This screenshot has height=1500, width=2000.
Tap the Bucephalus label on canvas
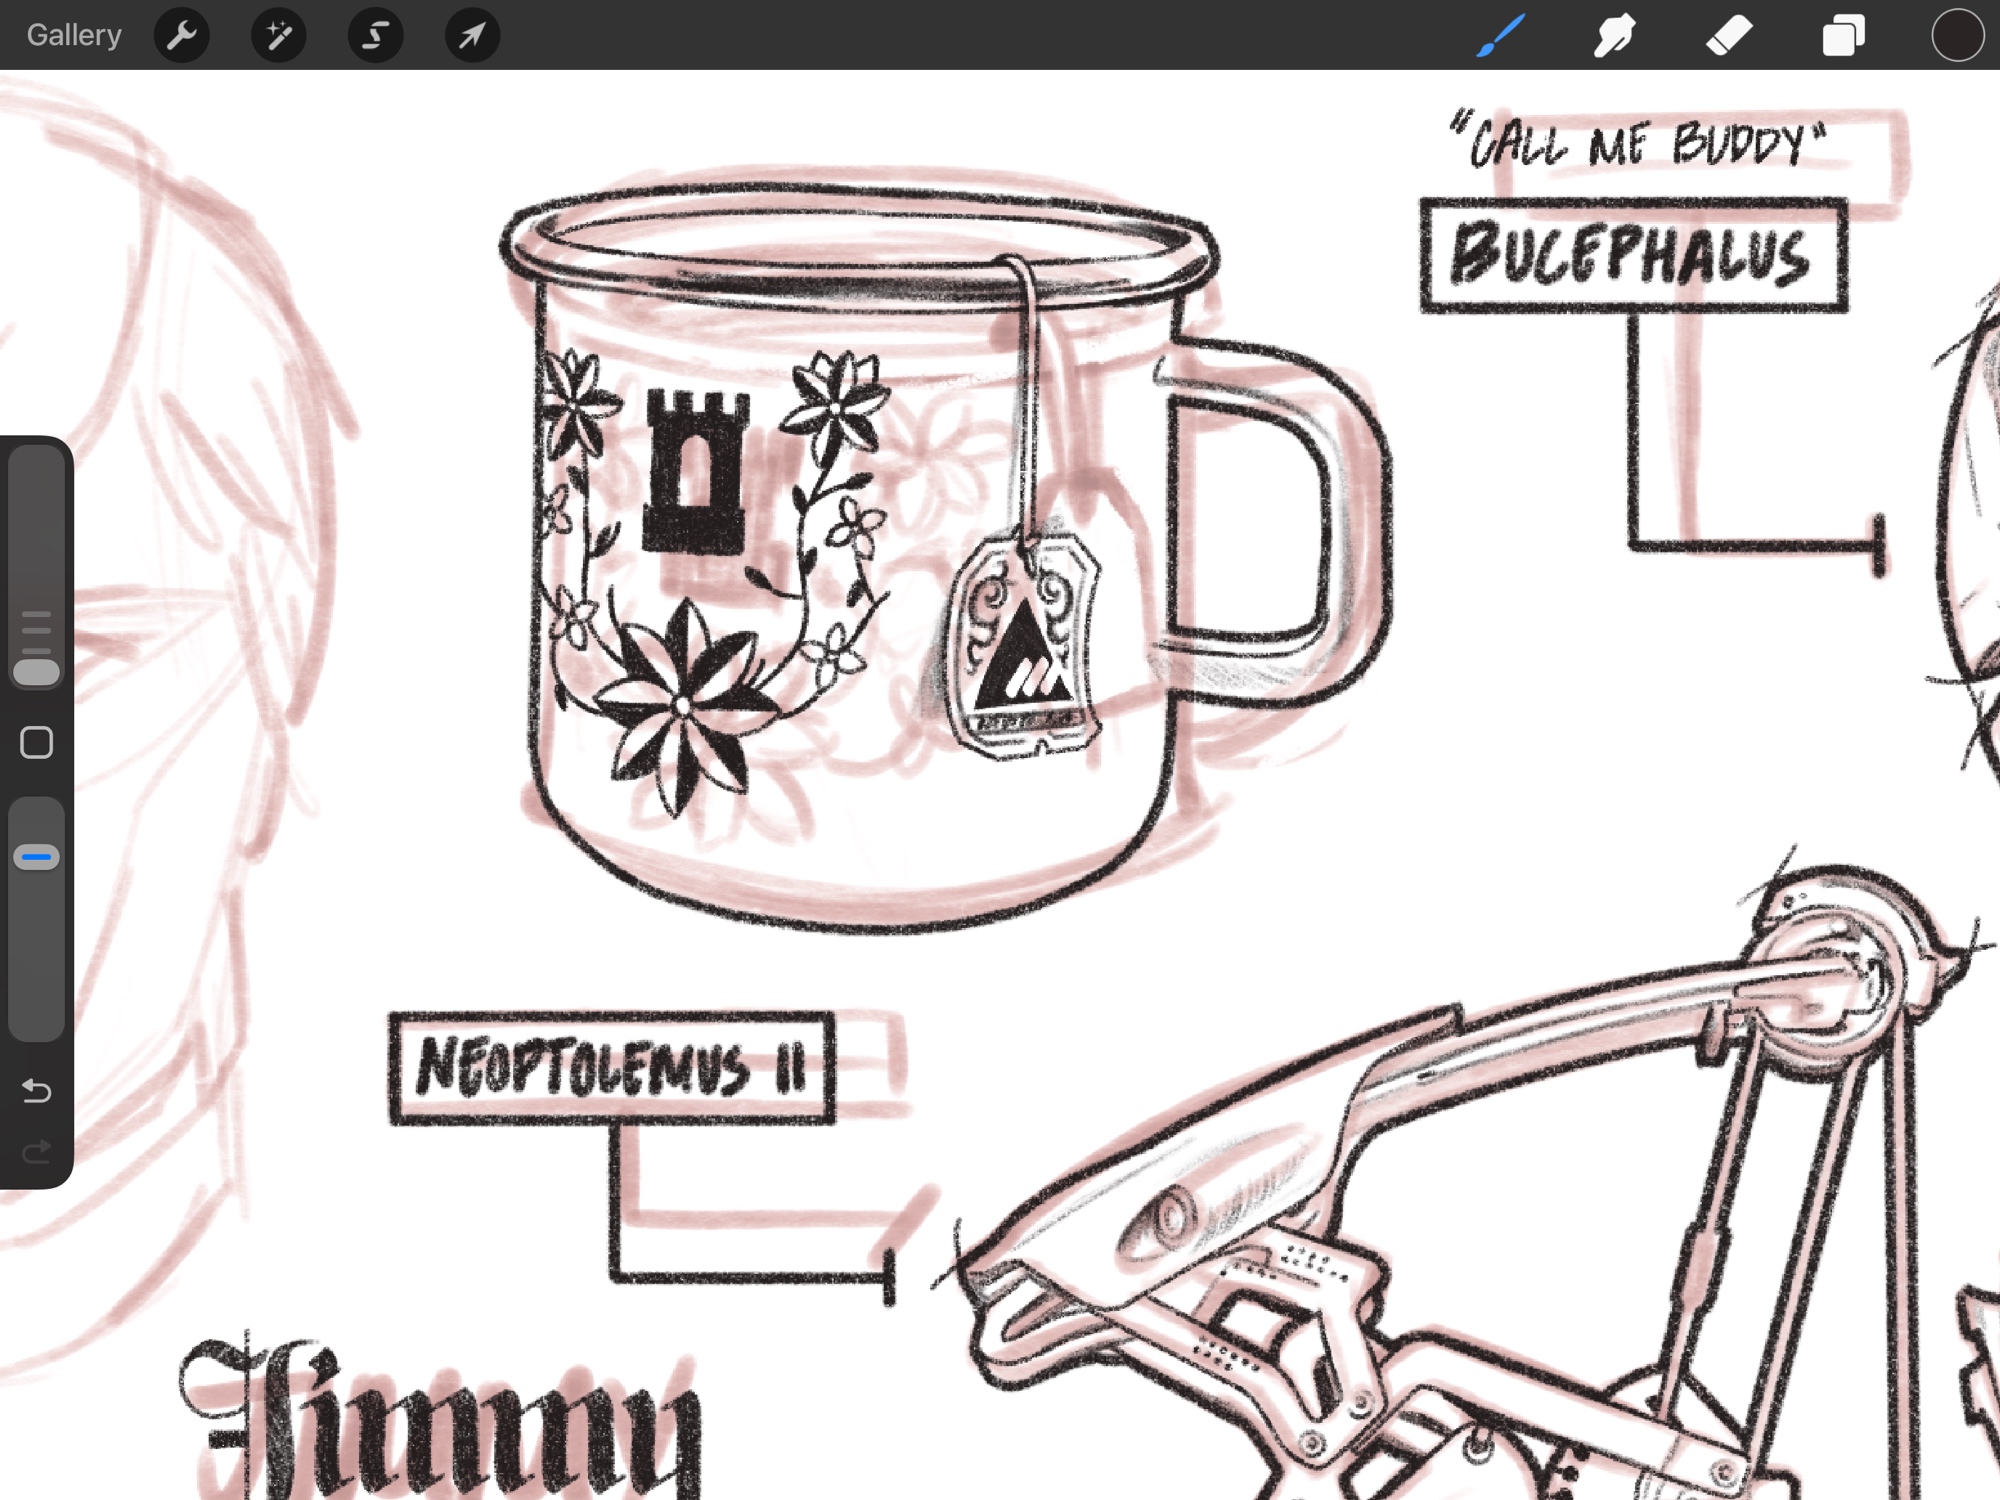pyautogui.click(x=1633, y=256)
